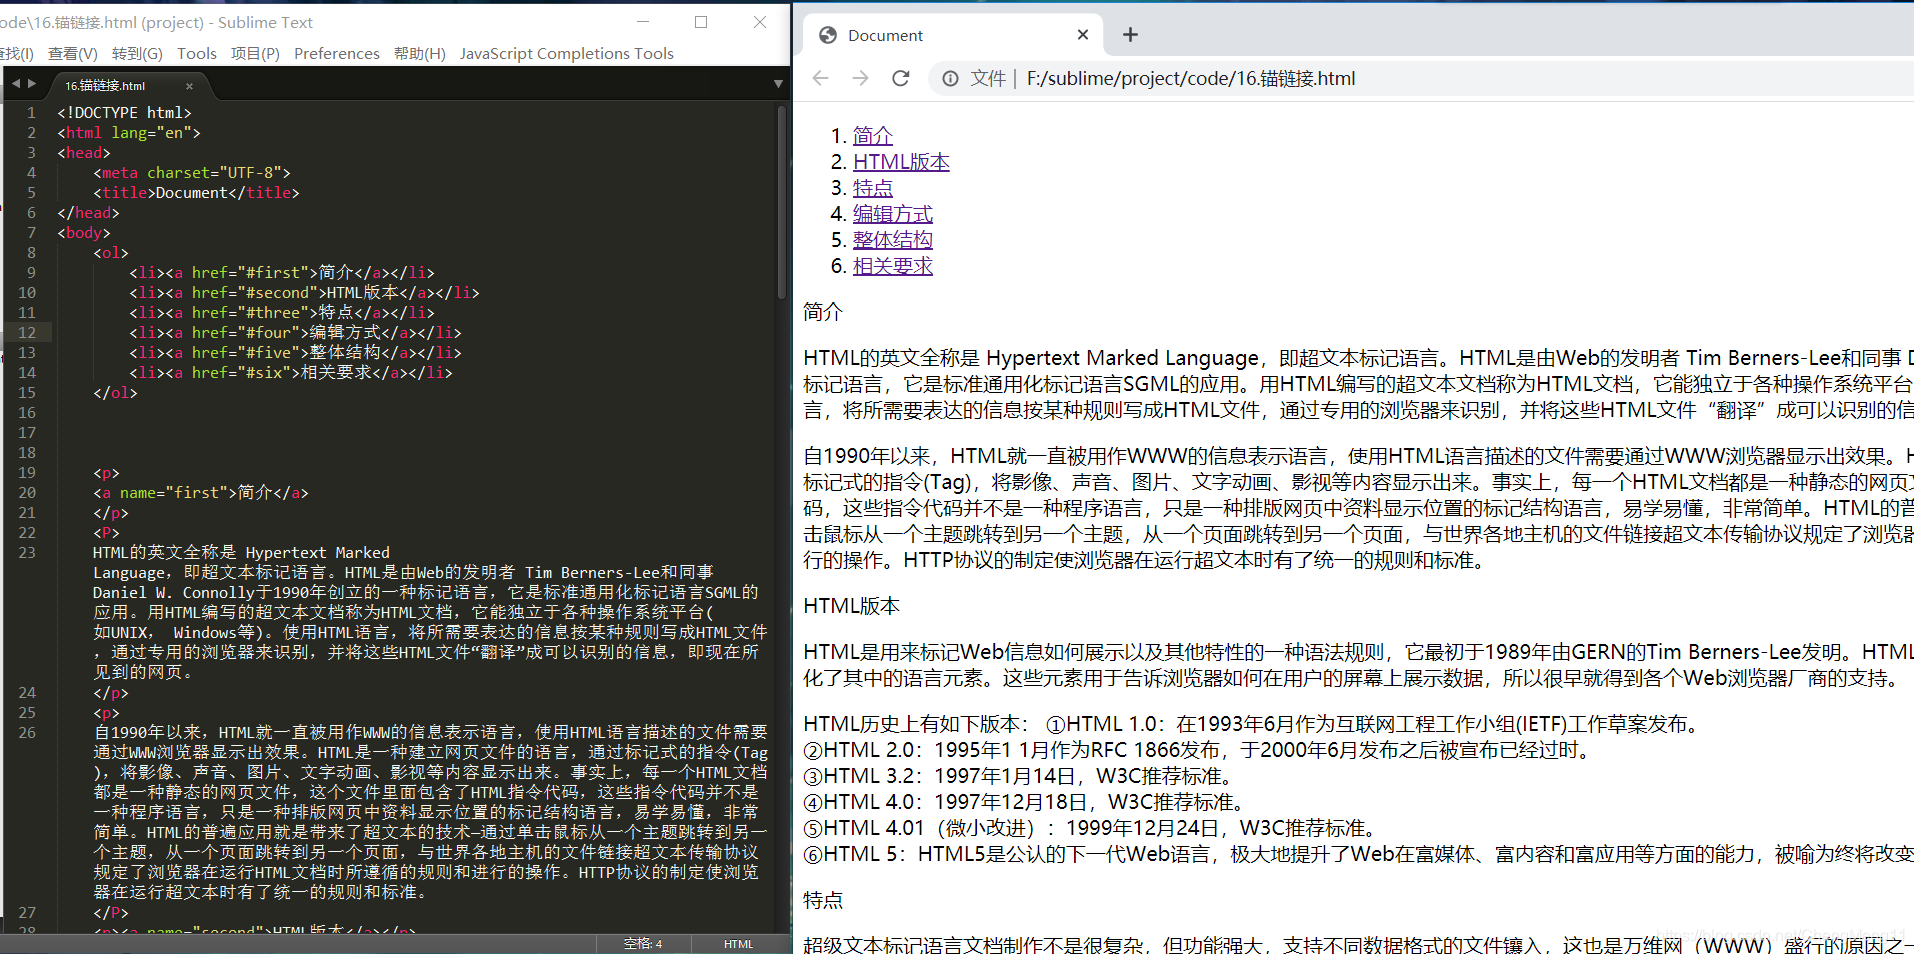Click the favicon on the Document browser tab
1914x954 pixels.
(827, 34)
